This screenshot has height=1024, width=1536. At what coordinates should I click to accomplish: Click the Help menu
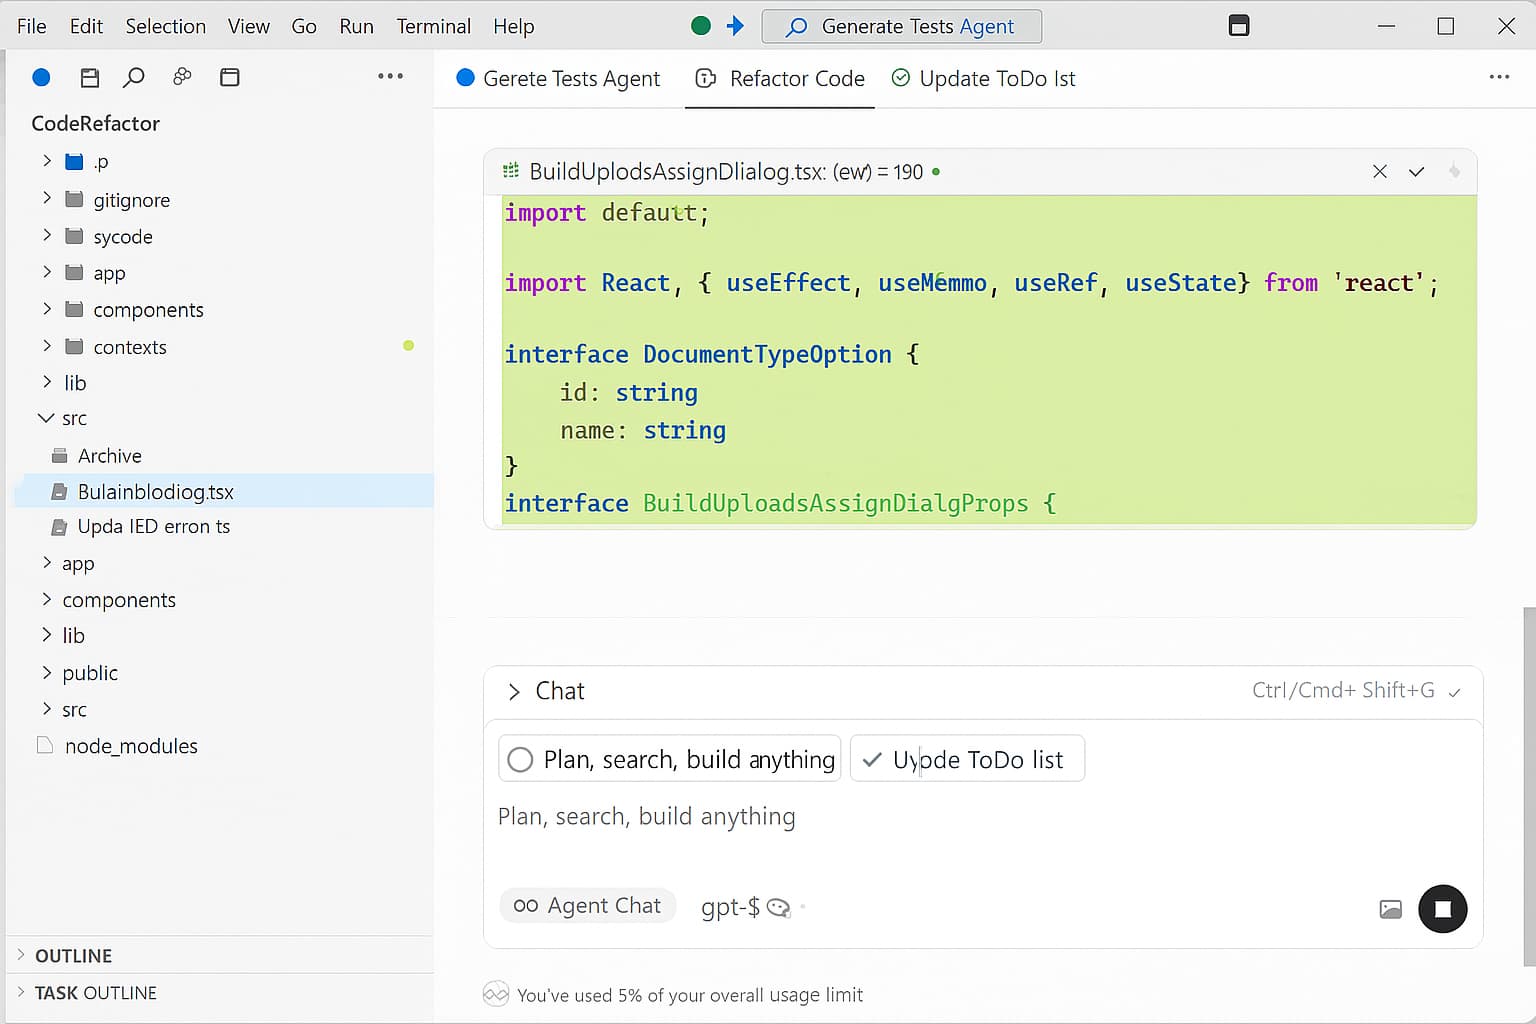tap(513, 26)
